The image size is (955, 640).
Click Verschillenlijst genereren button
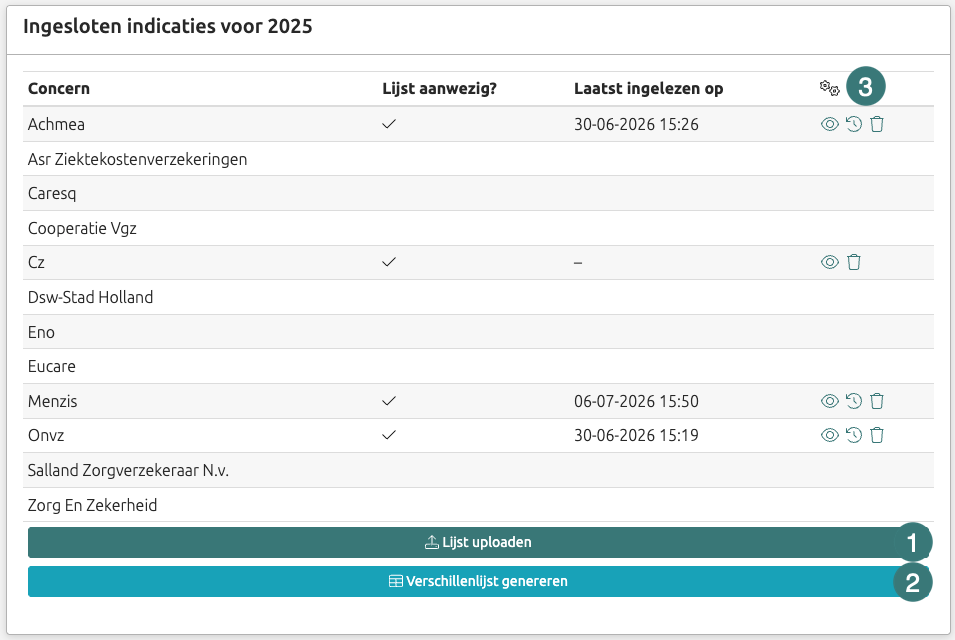coord(478,582)
